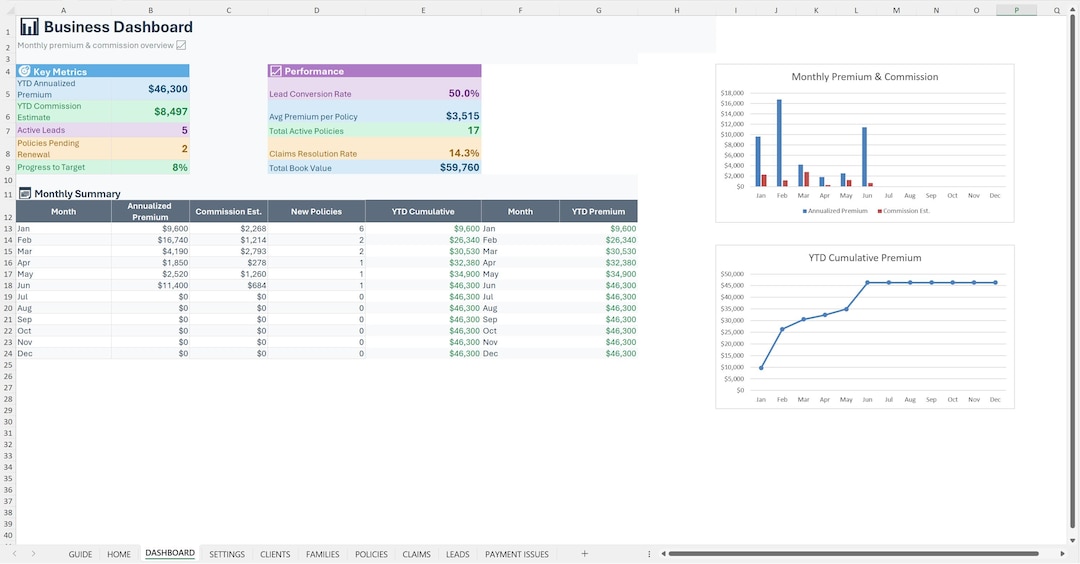Switch to the POLICIES sheet tab
The height and width of the screenshot is (564, 1080).
(371, 554)
